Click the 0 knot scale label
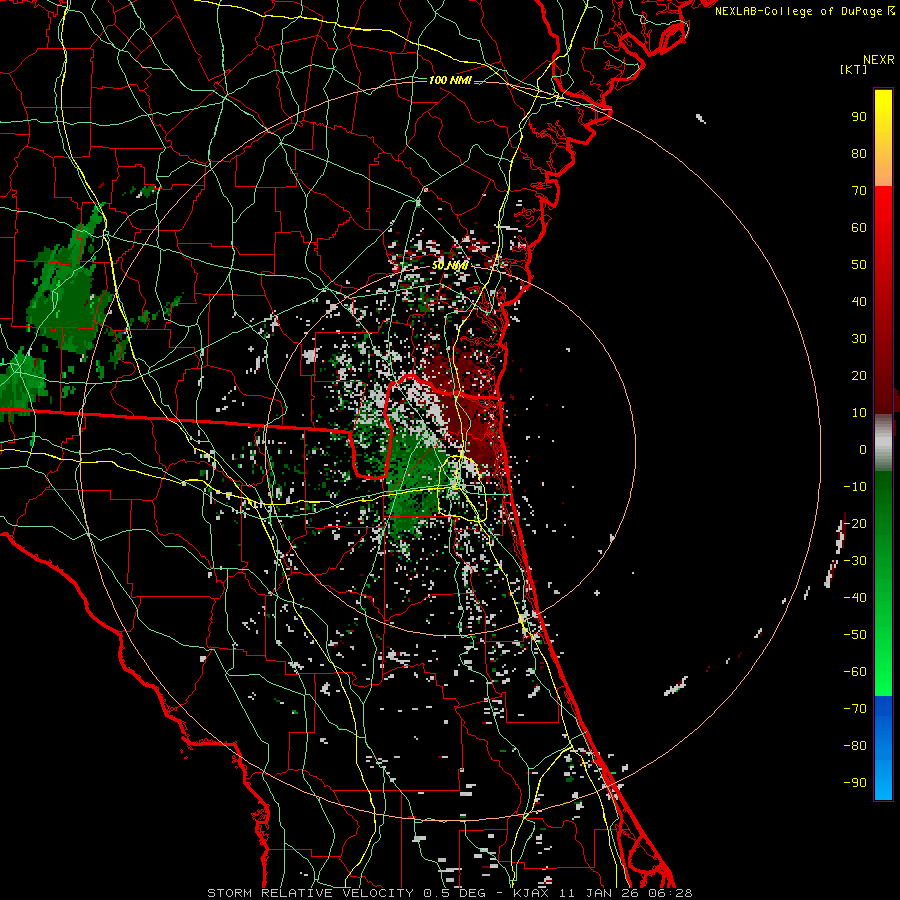The image size is (900, 900). 863,450
